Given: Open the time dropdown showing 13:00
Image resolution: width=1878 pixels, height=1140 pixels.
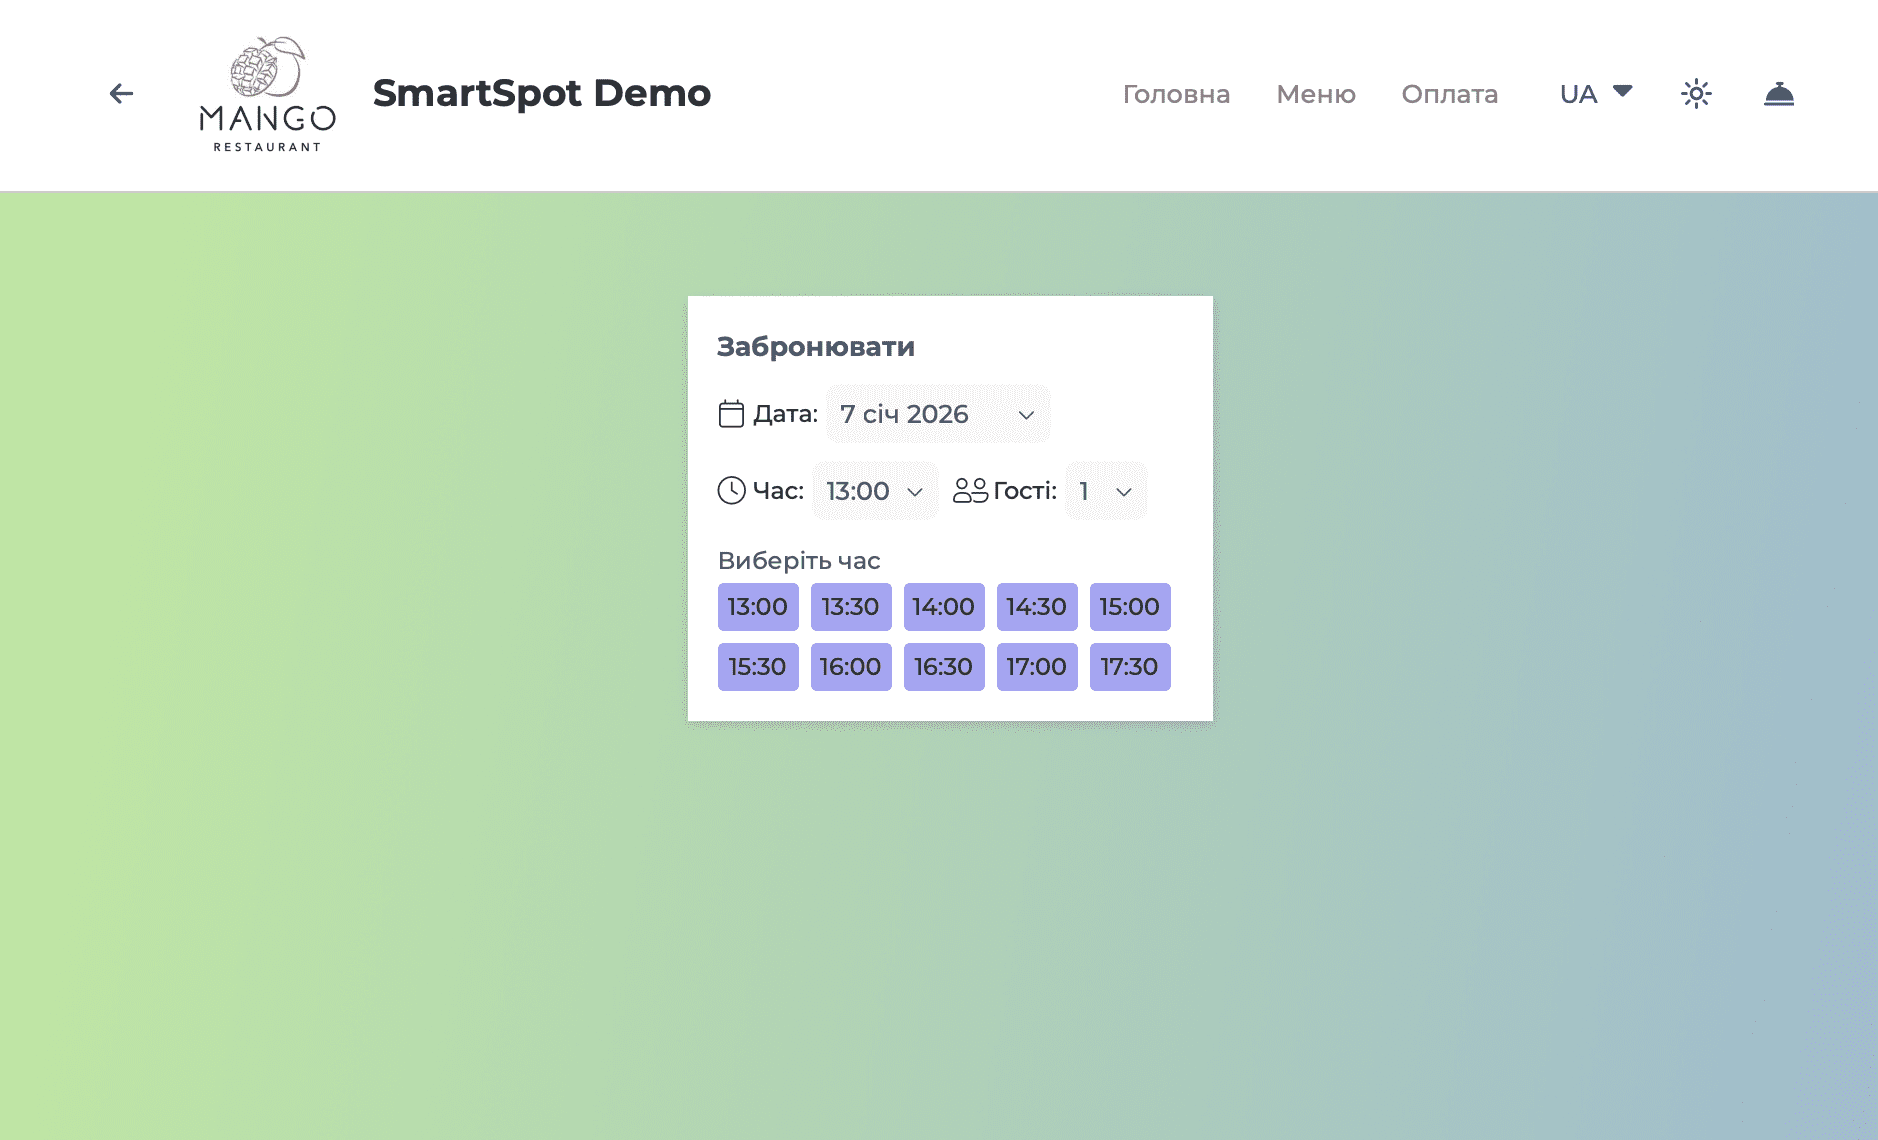Looking at the screenshot, I should [873, 491].
